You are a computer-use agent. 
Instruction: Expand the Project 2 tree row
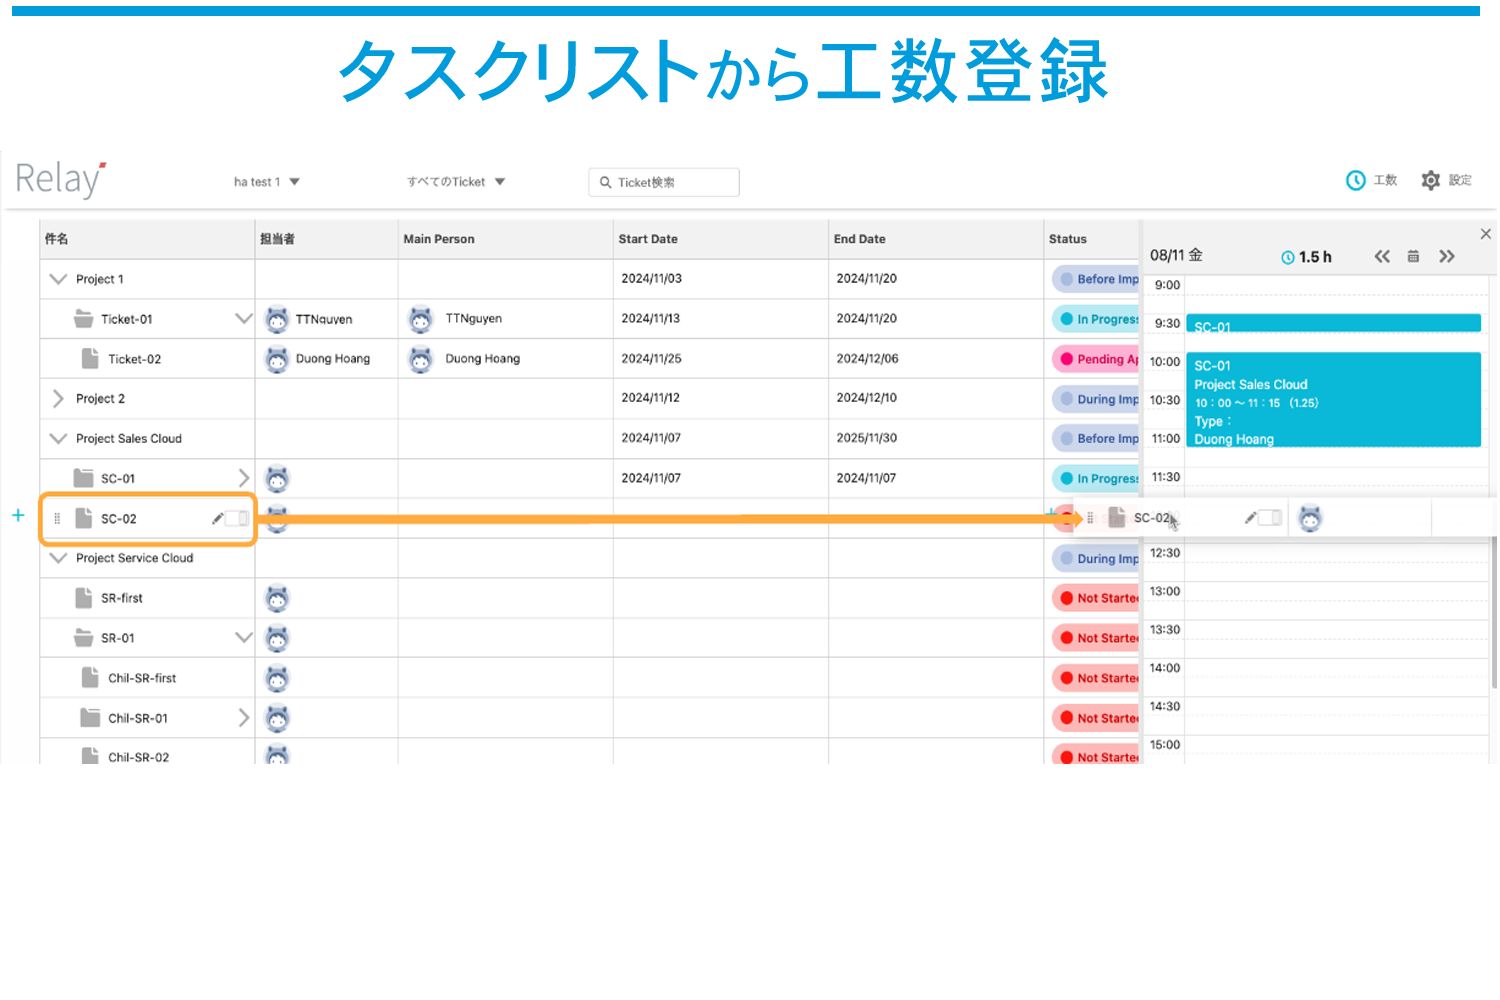[x=58, y=399]
